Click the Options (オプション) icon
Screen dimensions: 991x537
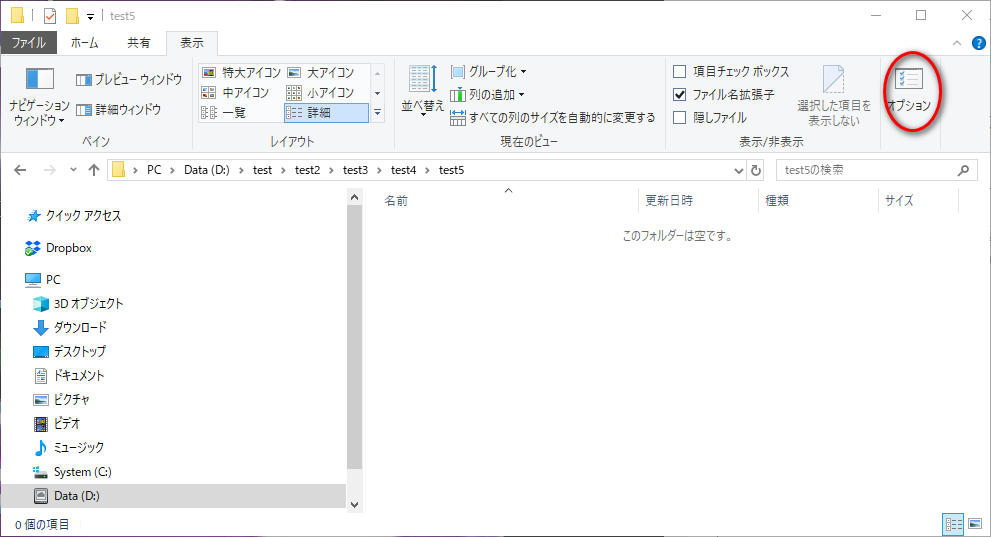click(908, 88)
